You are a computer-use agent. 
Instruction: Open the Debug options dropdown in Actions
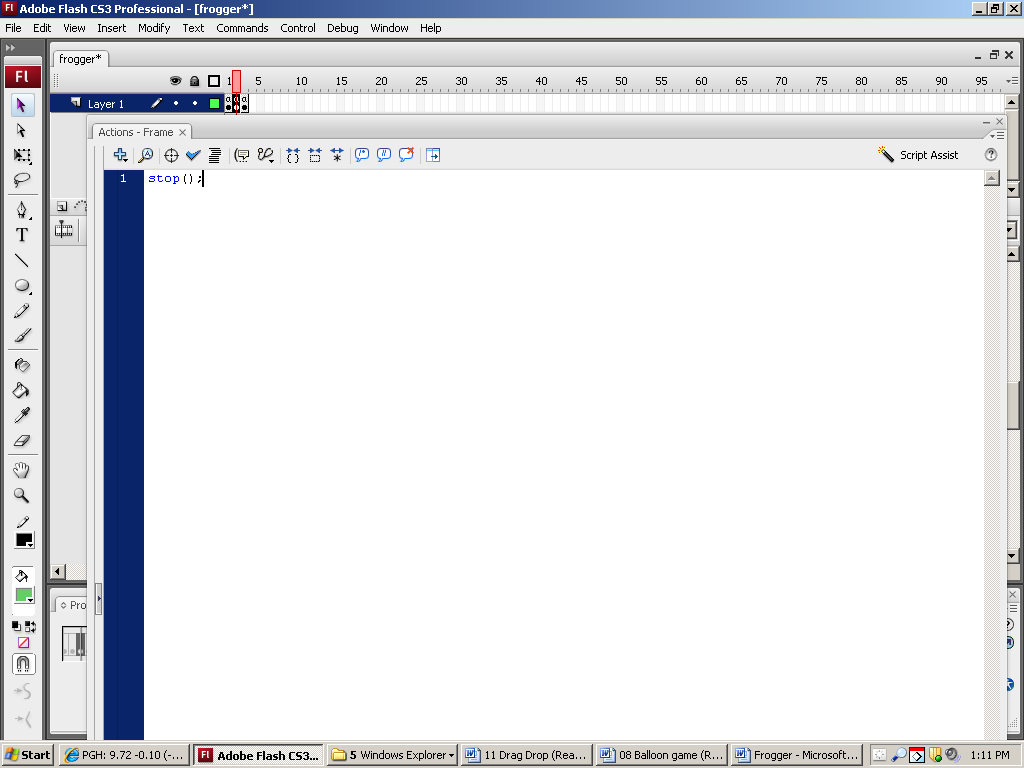pyautogui.click(x=265, y=155)
